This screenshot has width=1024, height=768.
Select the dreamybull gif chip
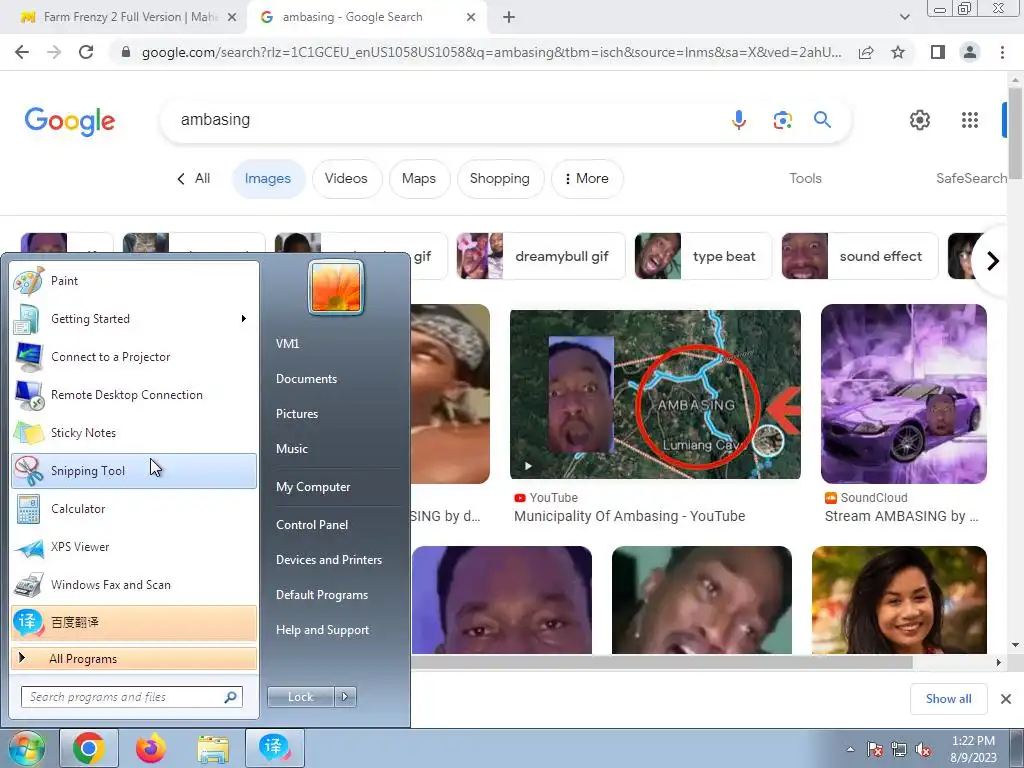(x=541, y=256)
